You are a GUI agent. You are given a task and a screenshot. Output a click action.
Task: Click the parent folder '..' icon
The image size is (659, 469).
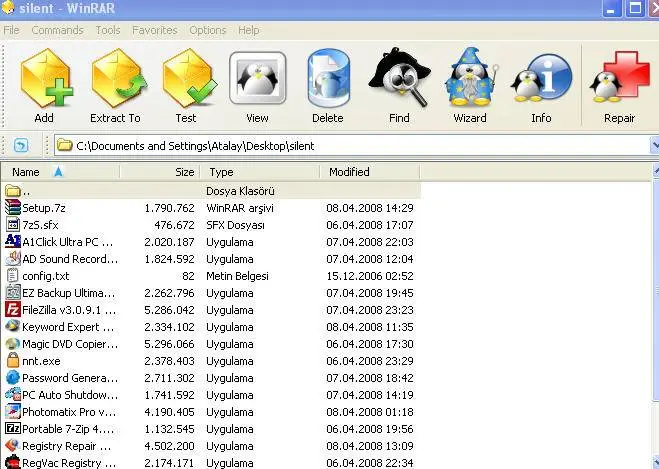pos(13,191)
